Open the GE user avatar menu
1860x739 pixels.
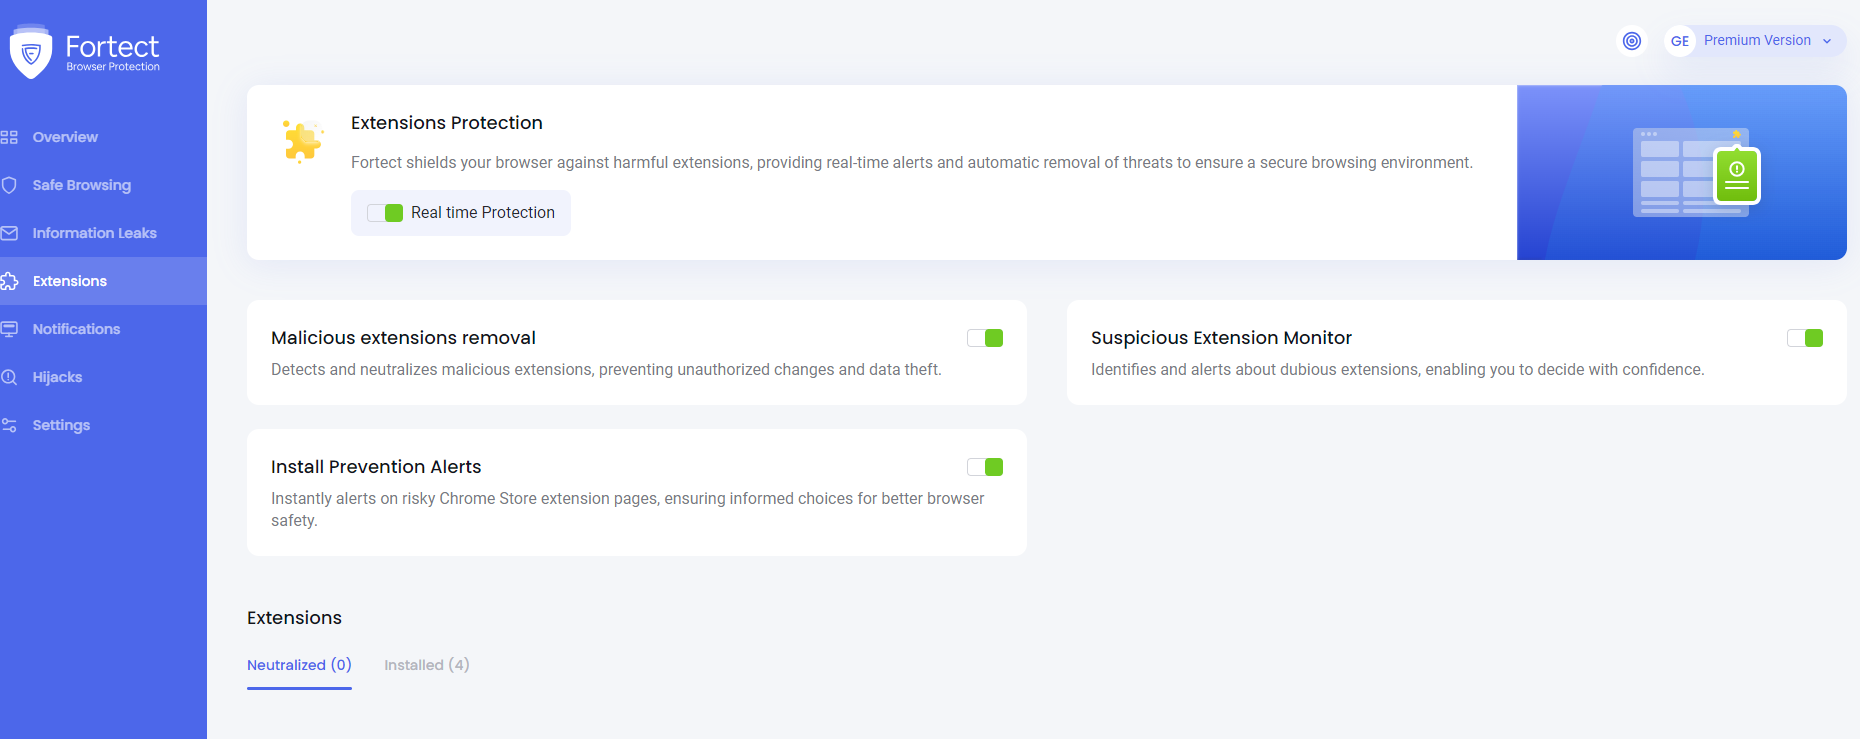click(x=1679, y=41)
